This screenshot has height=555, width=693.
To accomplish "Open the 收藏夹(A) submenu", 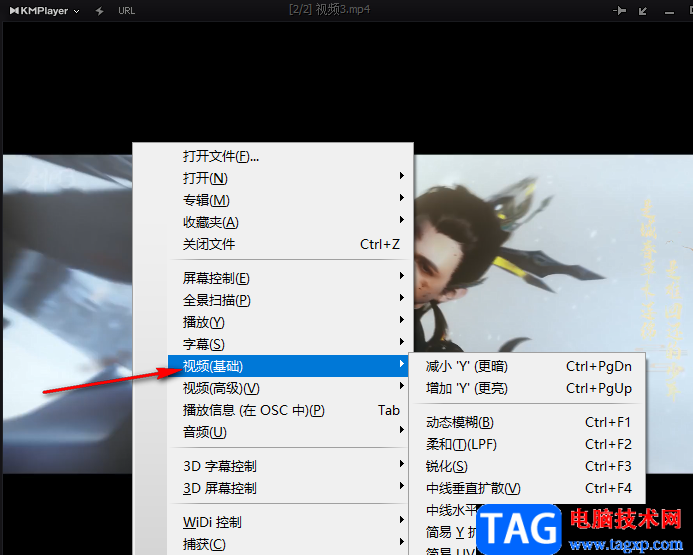I will (x=290, y=222).
